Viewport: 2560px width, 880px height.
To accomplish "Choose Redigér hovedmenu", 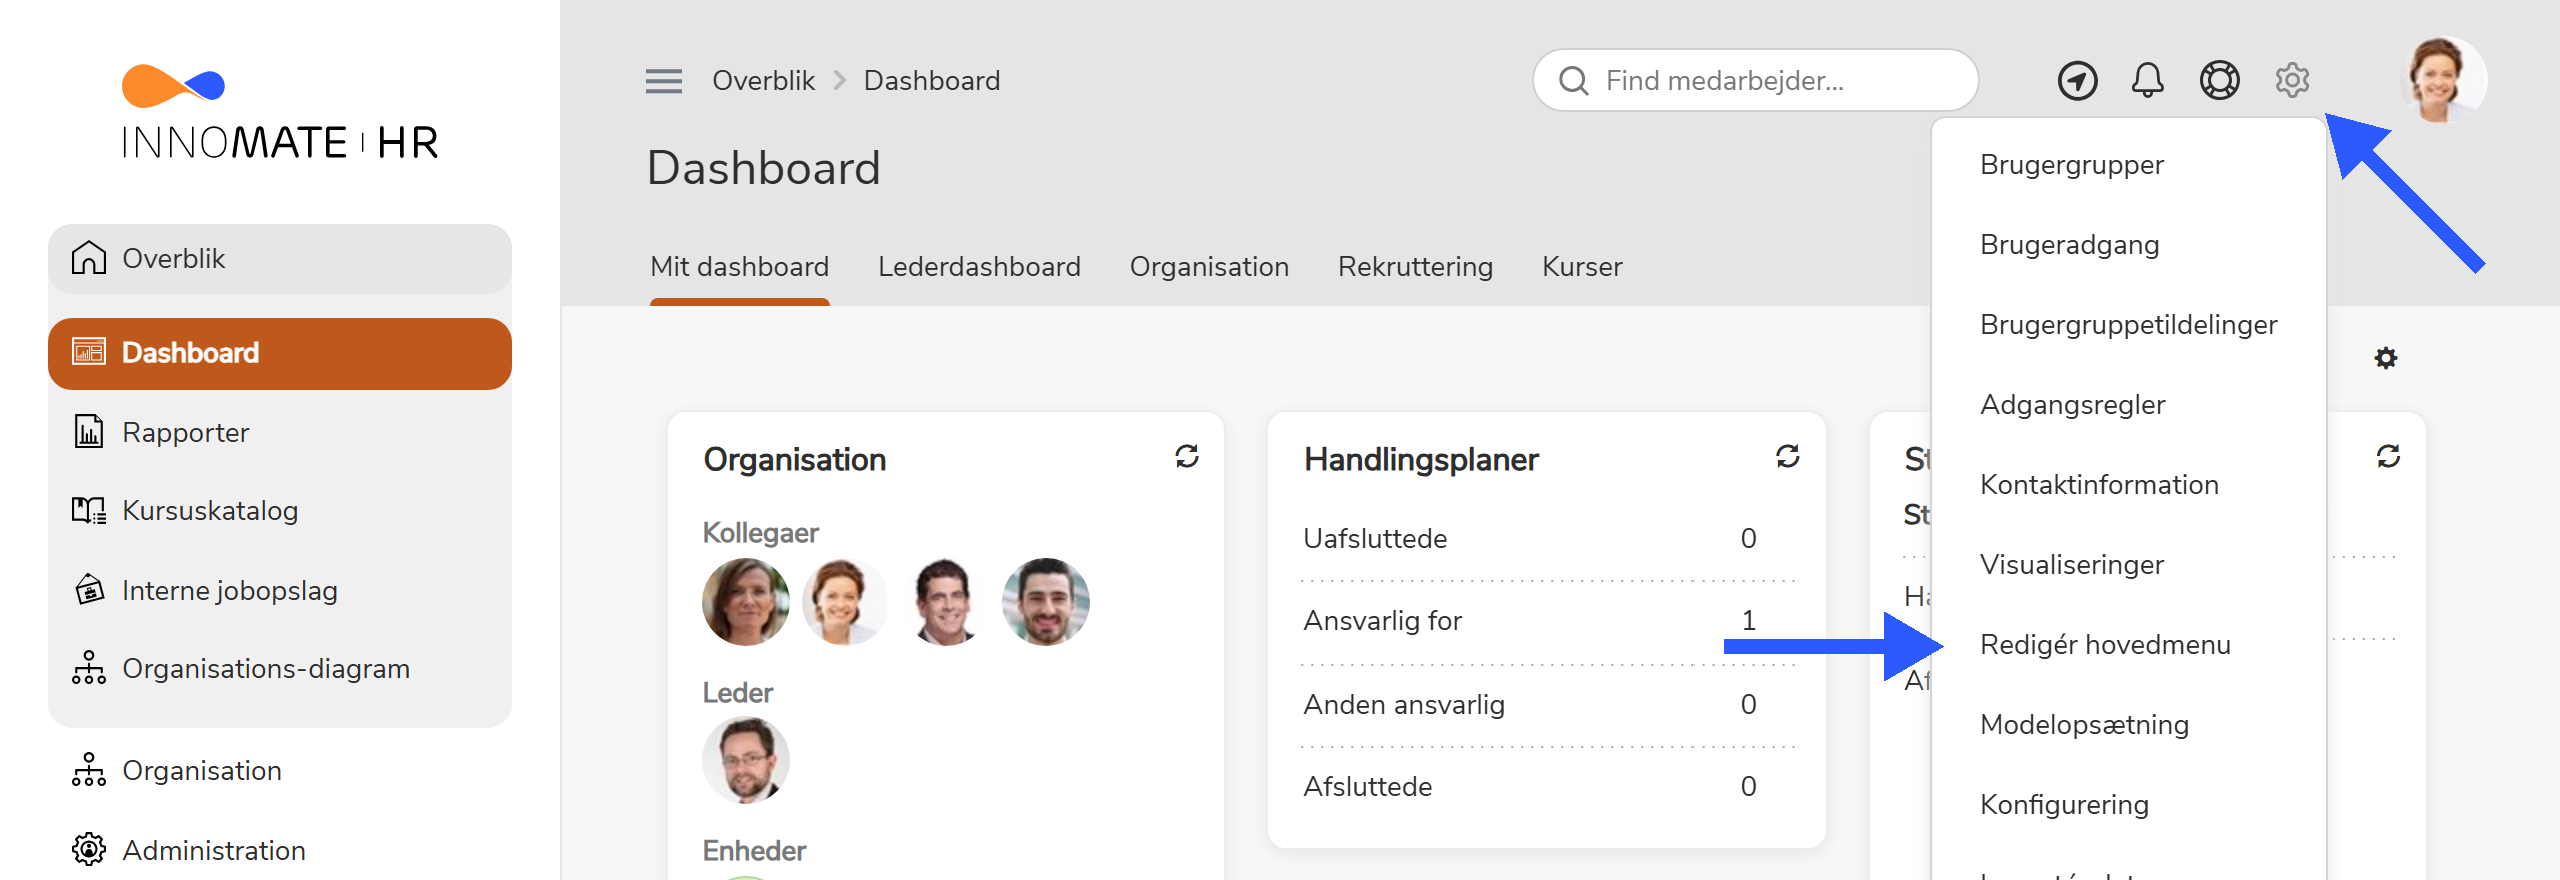I will point(2129,645).
